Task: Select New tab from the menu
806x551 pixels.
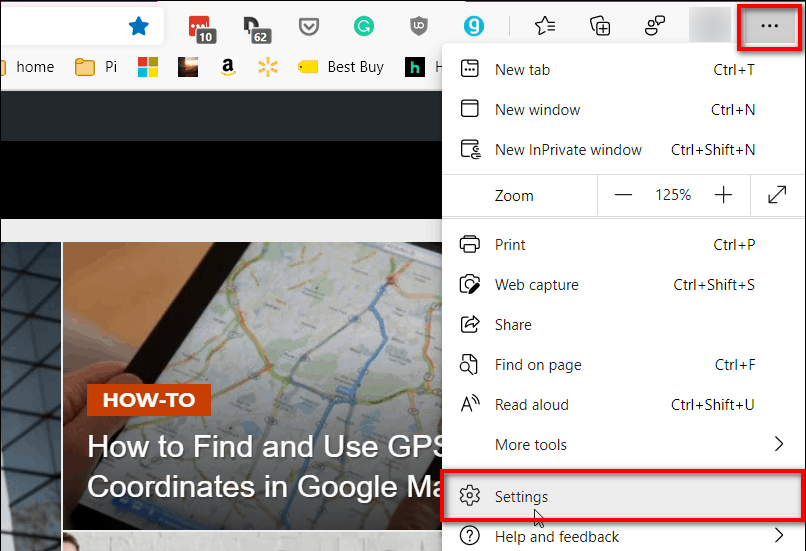Action: coord(622,69)
